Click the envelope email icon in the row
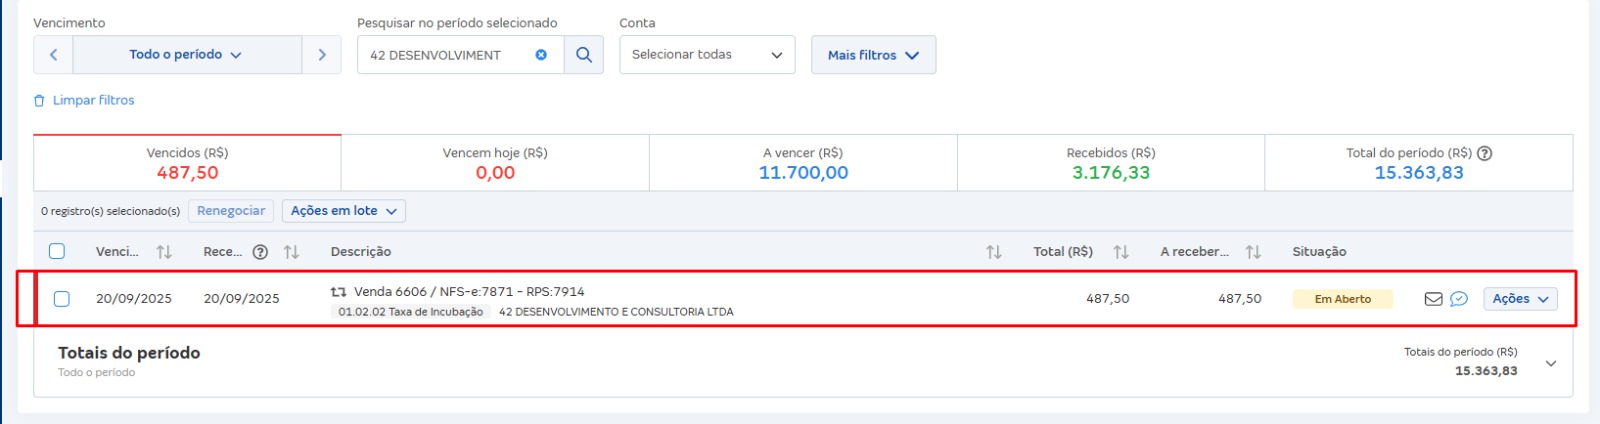This screenshot has height=424, width=1600. (x=1433, y=299)
